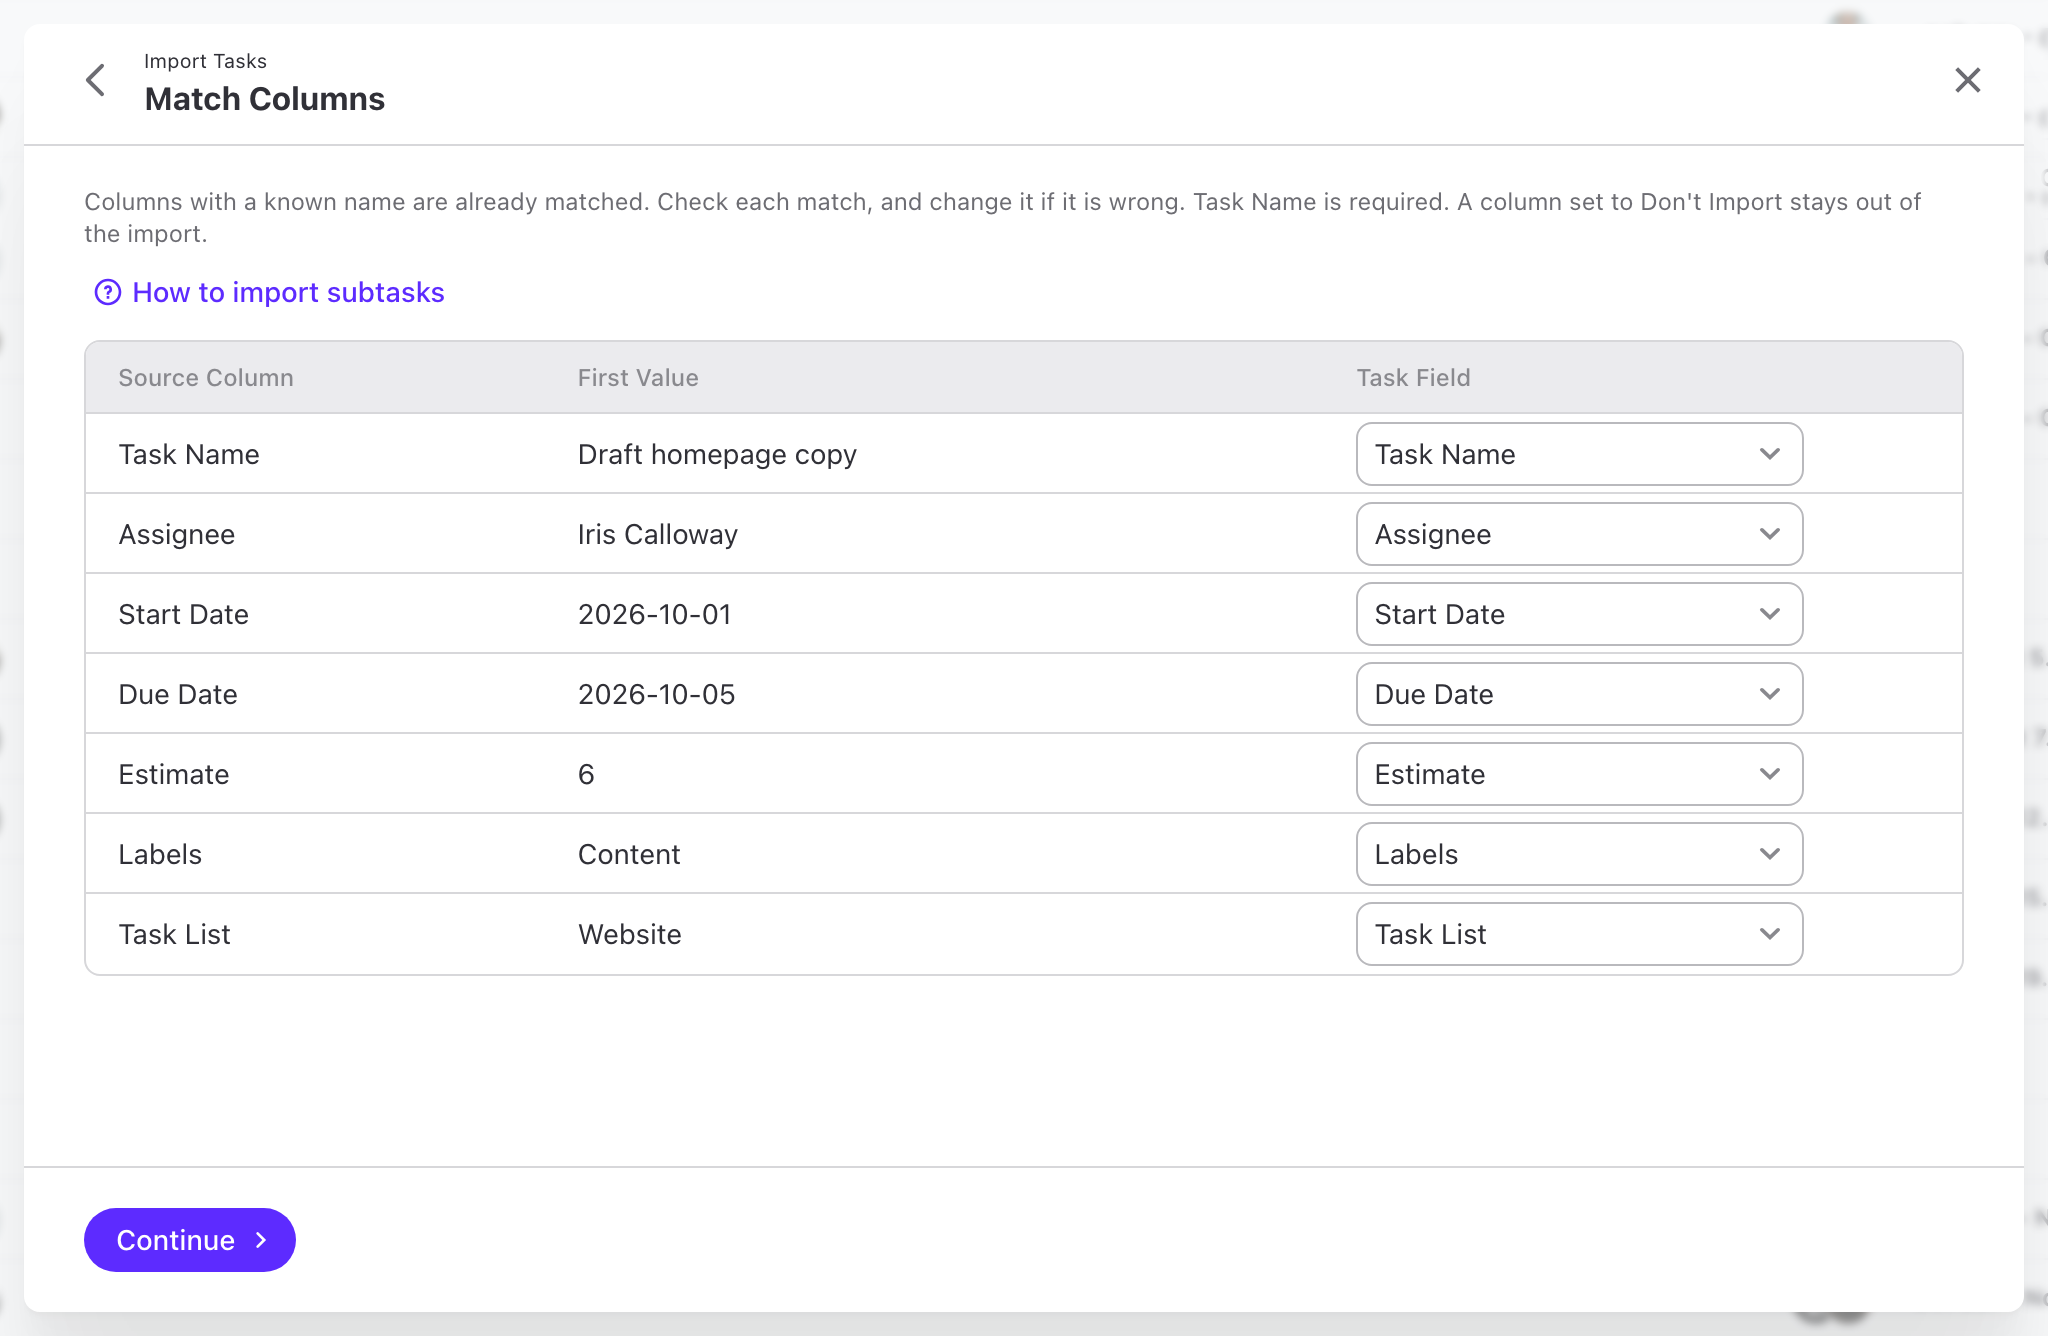
Task: Click the Task Field column header
Action: tap(1413, 378)
